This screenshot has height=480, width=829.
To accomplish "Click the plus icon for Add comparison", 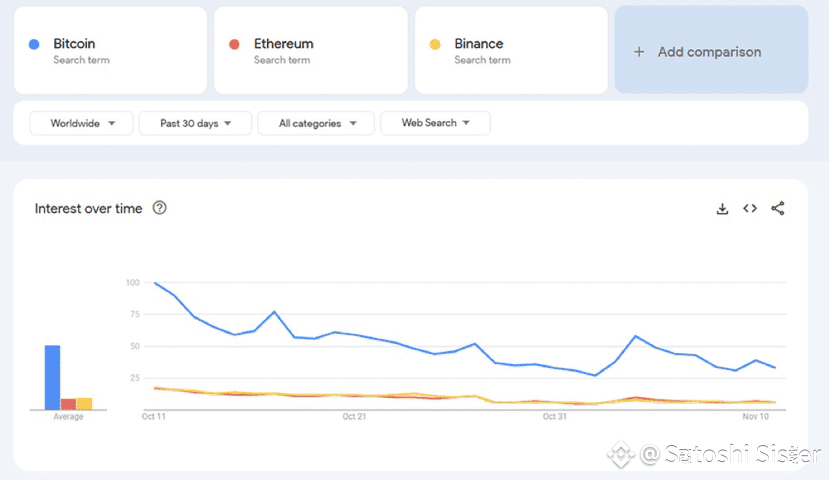I will tap(639, 52).
